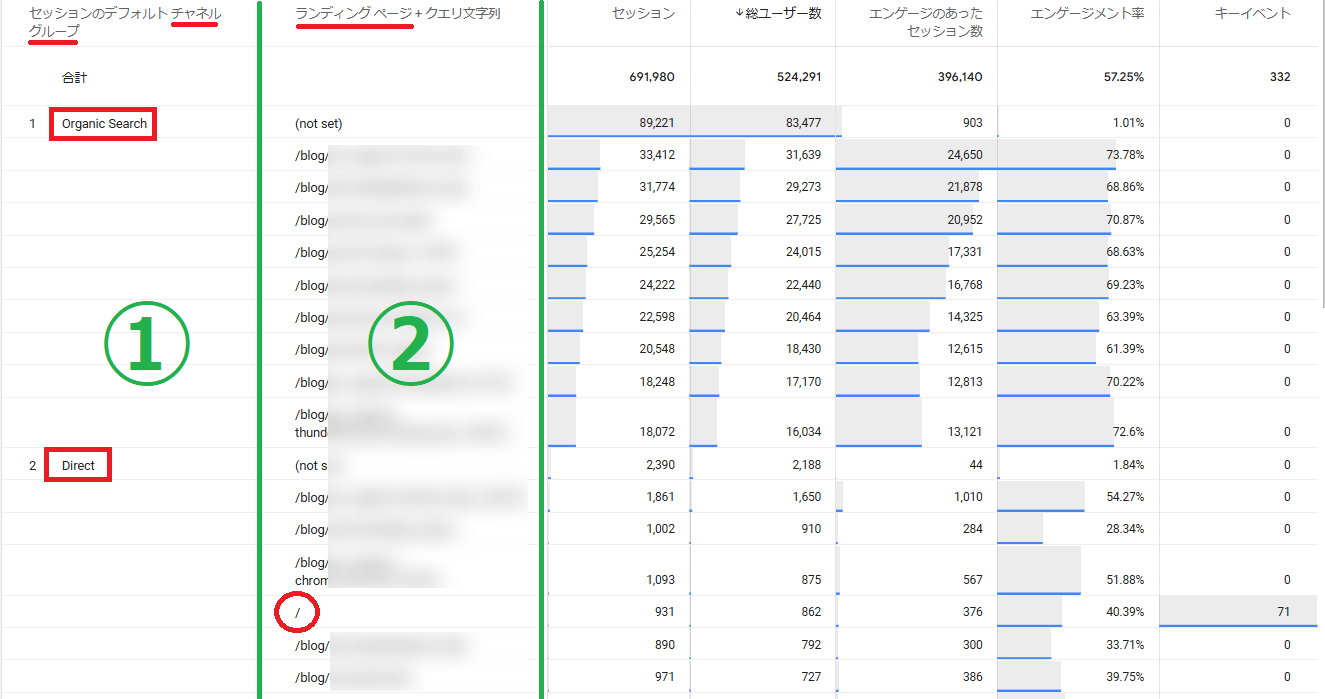Select the Organic Search channel row label
1325x699 pixels.
(104, 124)
